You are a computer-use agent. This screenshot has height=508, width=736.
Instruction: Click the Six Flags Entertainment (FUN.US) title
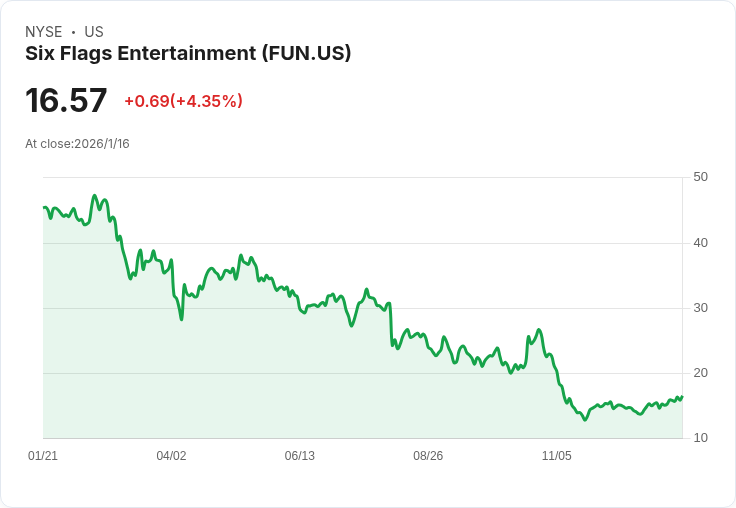pyautogui.click(x=188, y=53)
